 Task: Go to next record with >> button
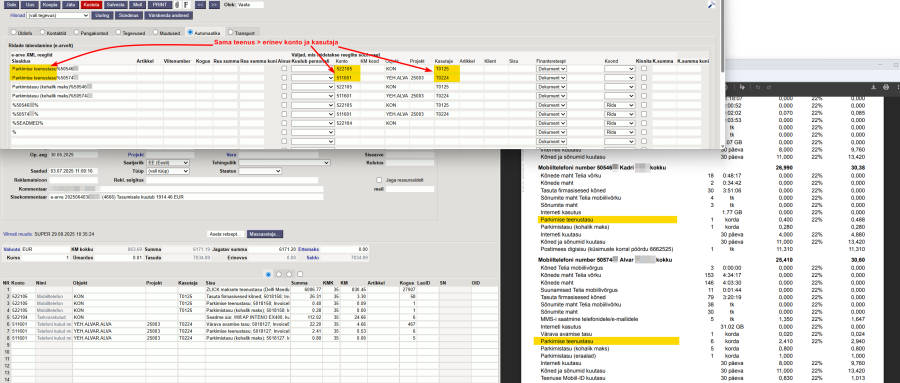pyautogui.click(x=214, y=5)
